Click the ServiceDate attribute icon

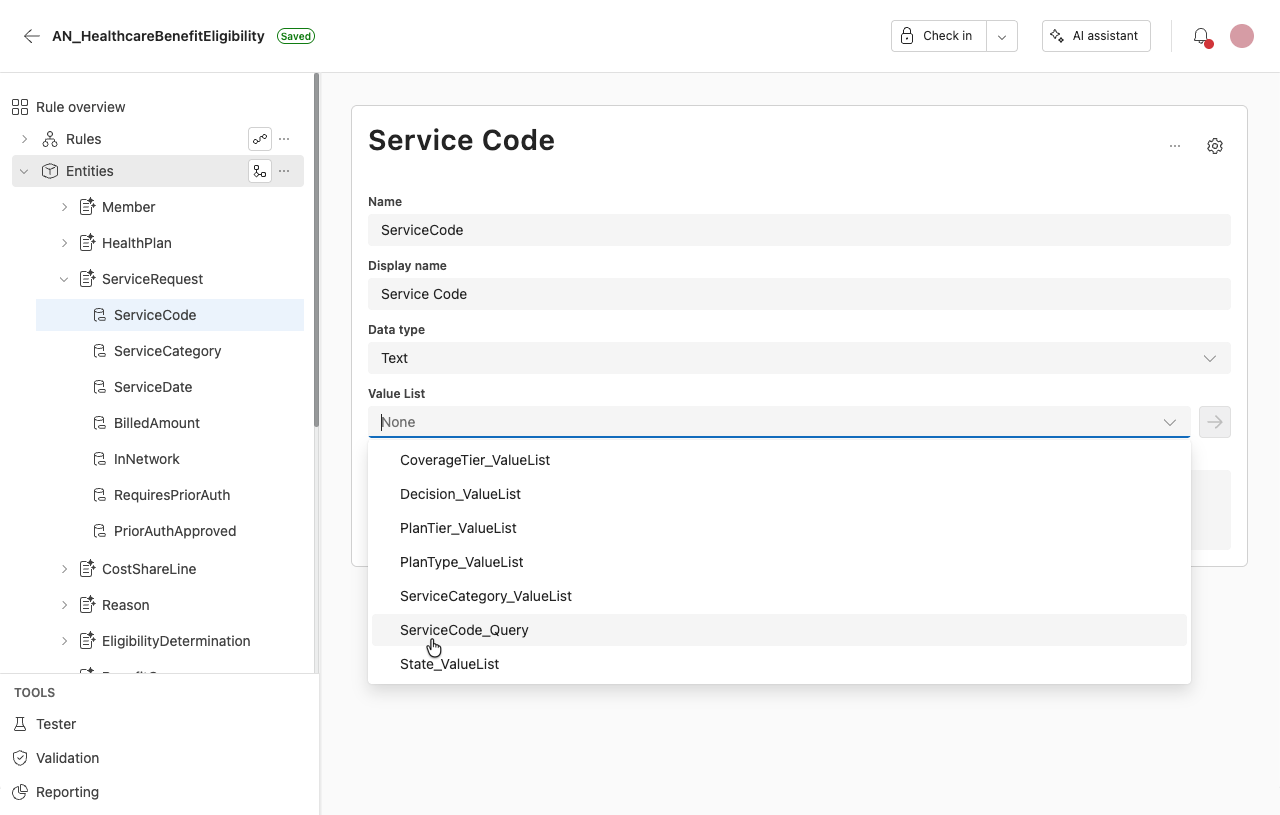pos(99,387)
